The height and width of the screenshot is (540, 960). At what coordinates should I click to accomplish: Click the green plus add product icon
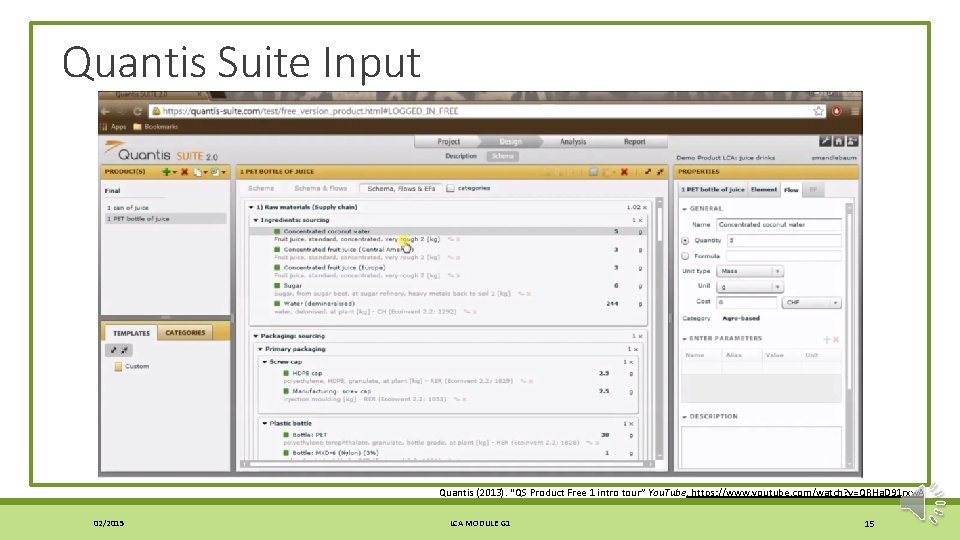point(167,172)
